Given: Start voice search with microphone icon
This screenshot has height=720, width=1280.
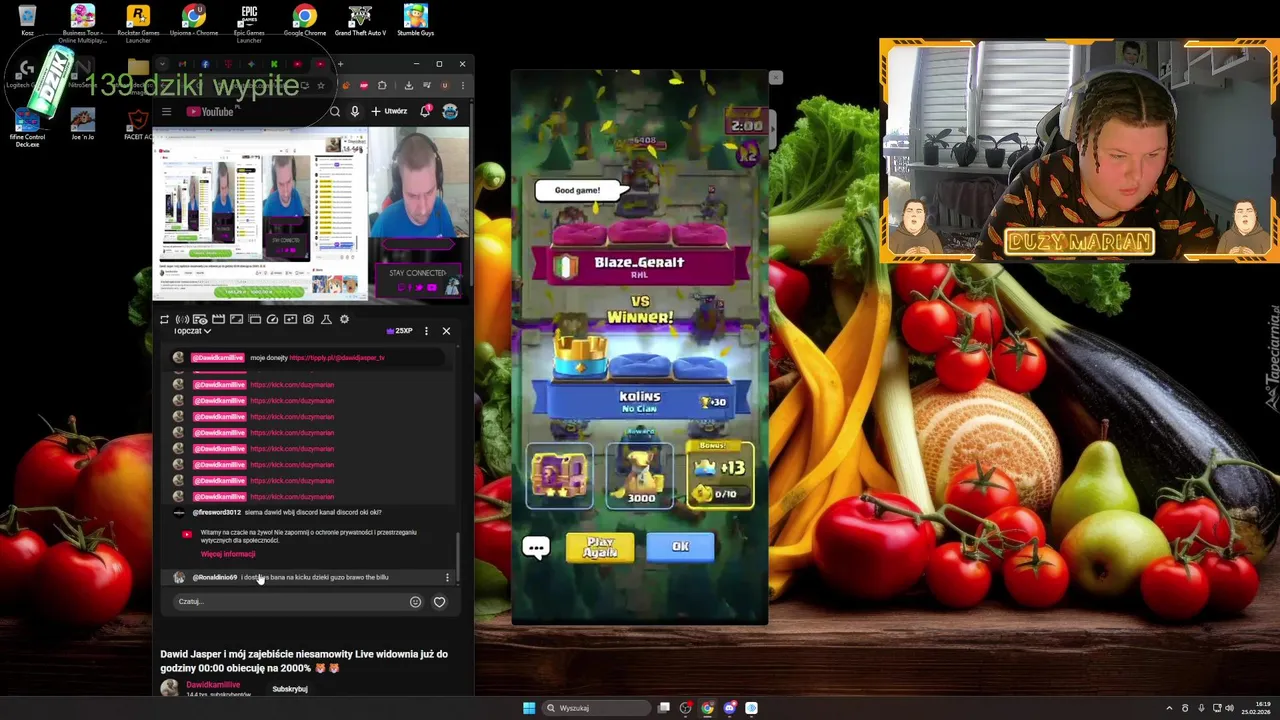Looking at the screenshot, I should pyautogui.click(x=355, y=111).
